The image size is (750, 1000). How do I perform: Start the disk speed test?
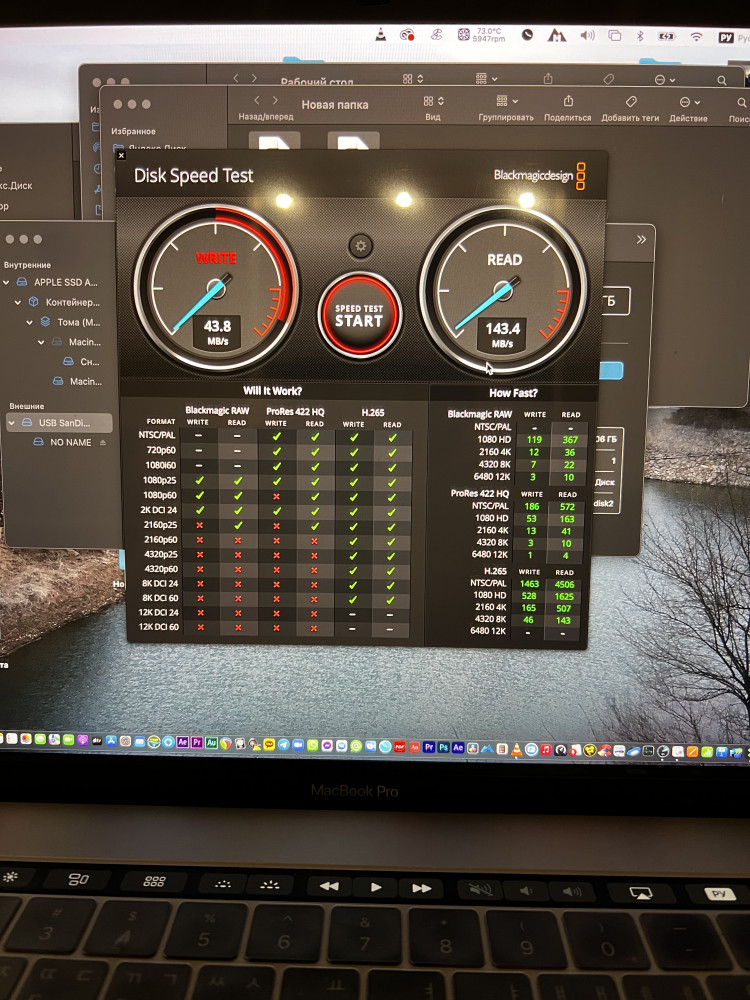358,314
